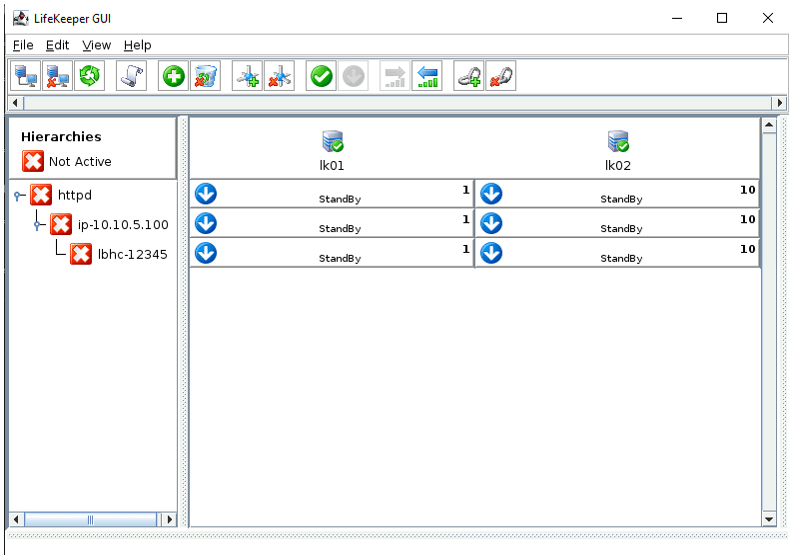Click the hierarchy panel horizontal scrollbar thumb

(x=91, y=519)
